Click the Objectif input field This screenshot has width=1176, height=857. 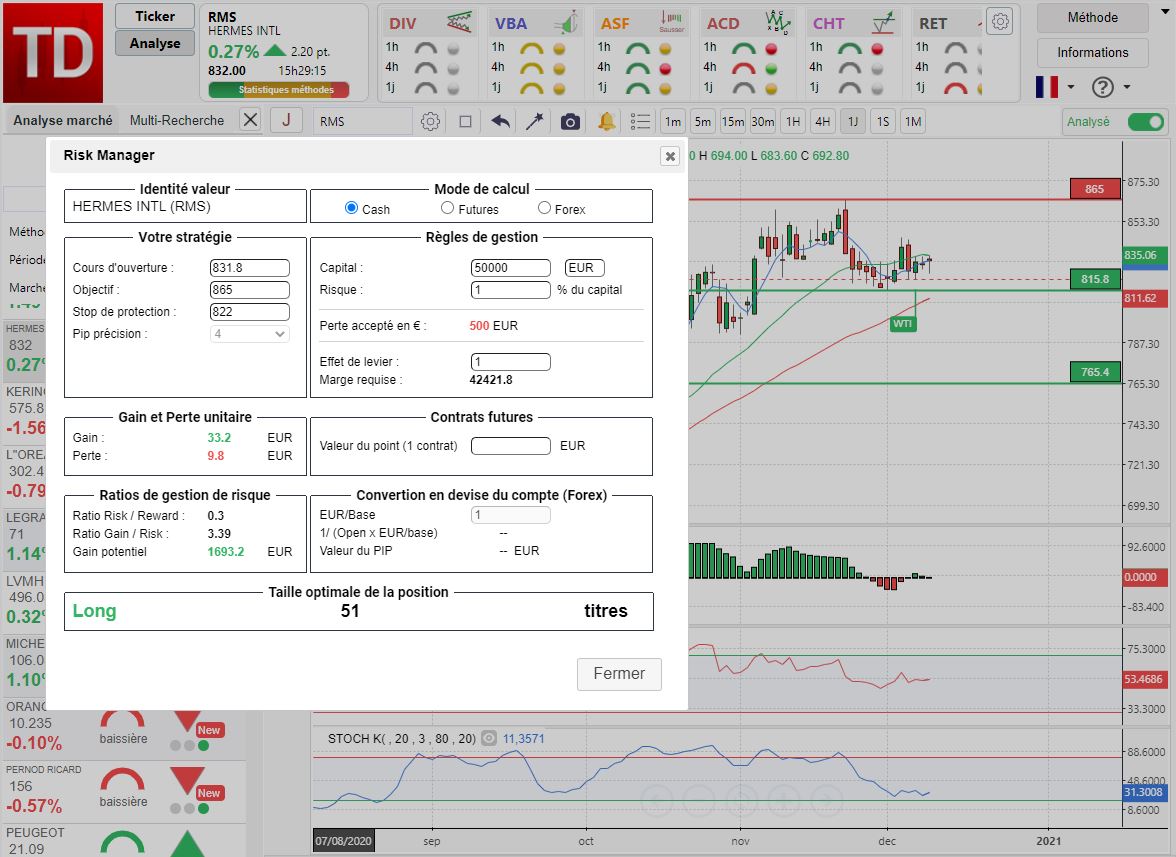[x=250, y=289]
